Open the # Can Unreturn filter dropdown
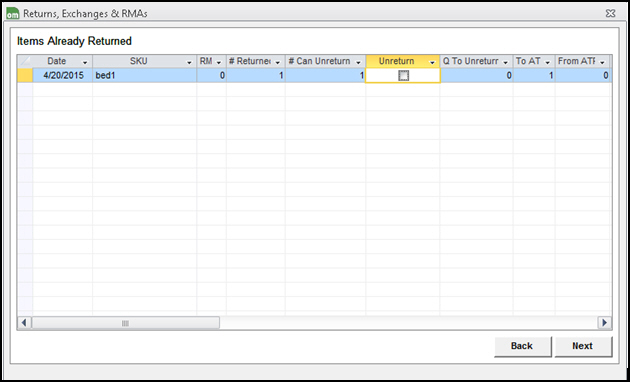Viewport: 630px width, 382px height. pyautogui.click(x=358, y=62)
